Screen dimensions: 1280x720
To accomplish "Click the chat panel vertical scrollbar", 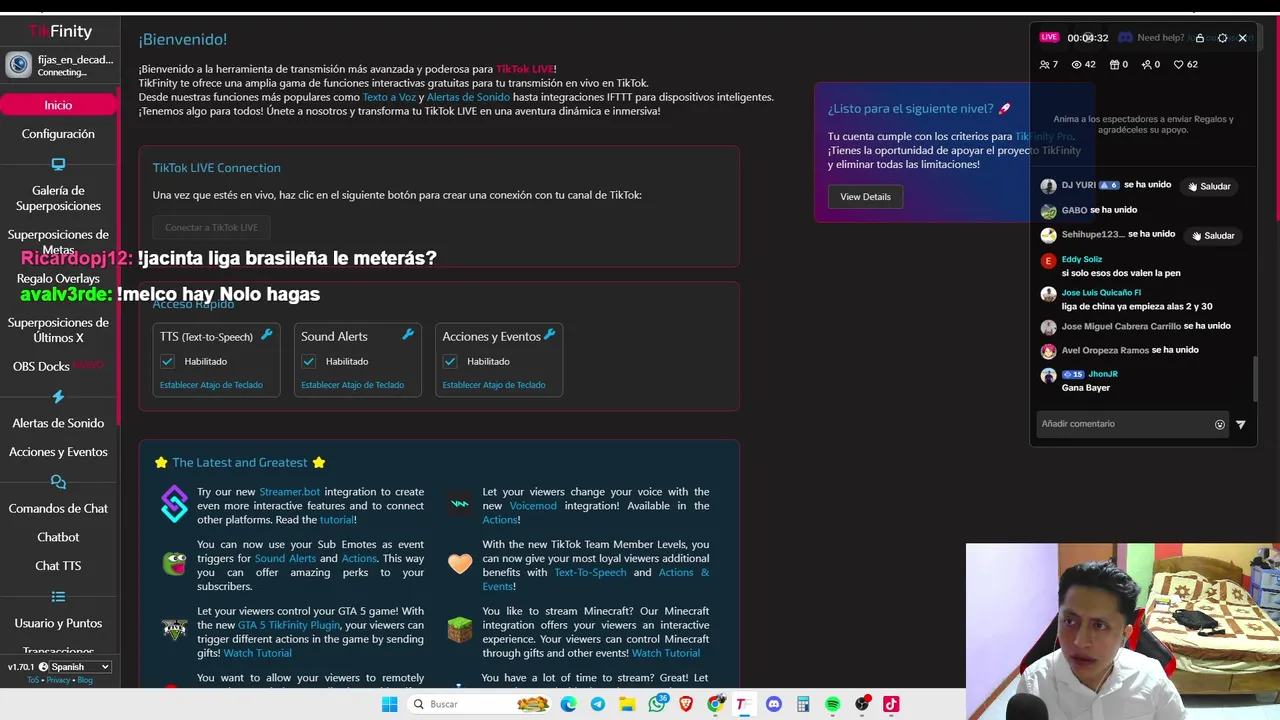I will point(1256,378).
